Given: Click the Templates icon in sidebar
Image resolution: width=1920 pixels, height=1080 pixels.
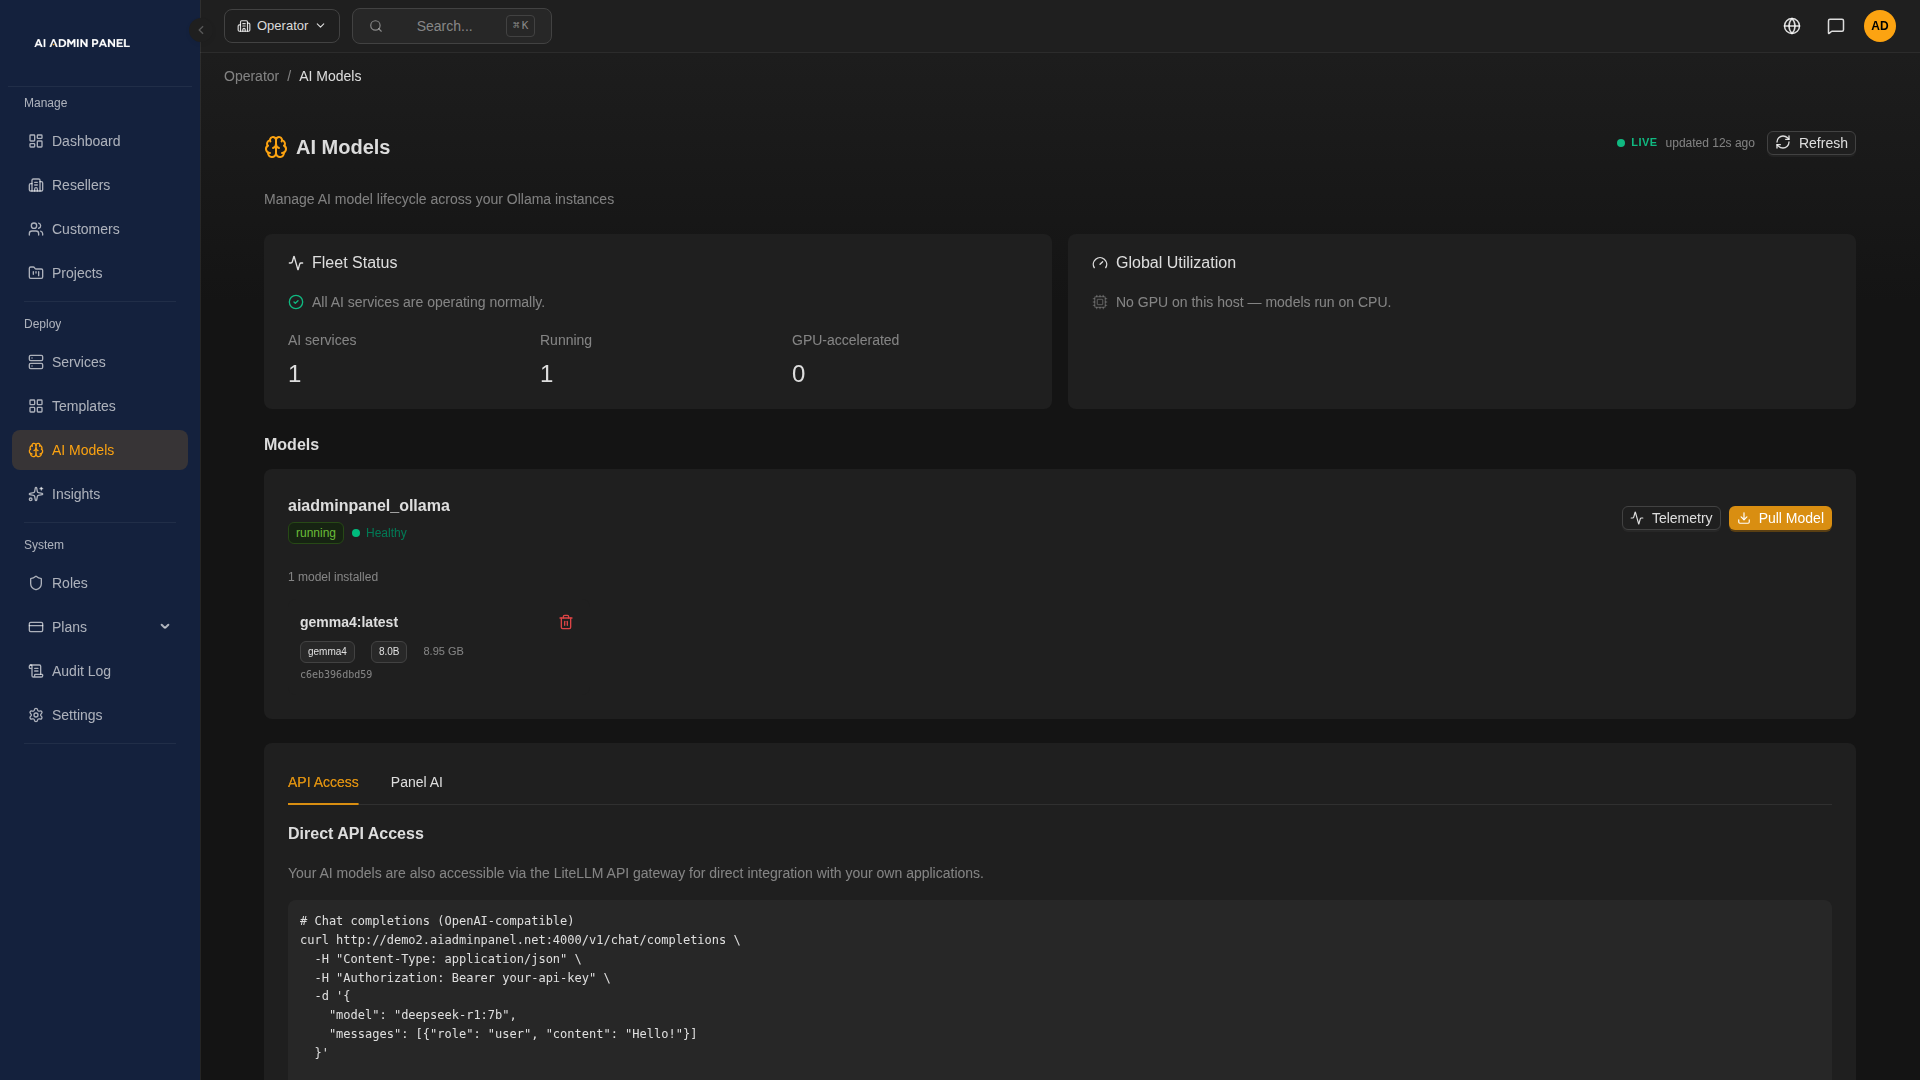Looking at the screenshot, I should (36, 406).
